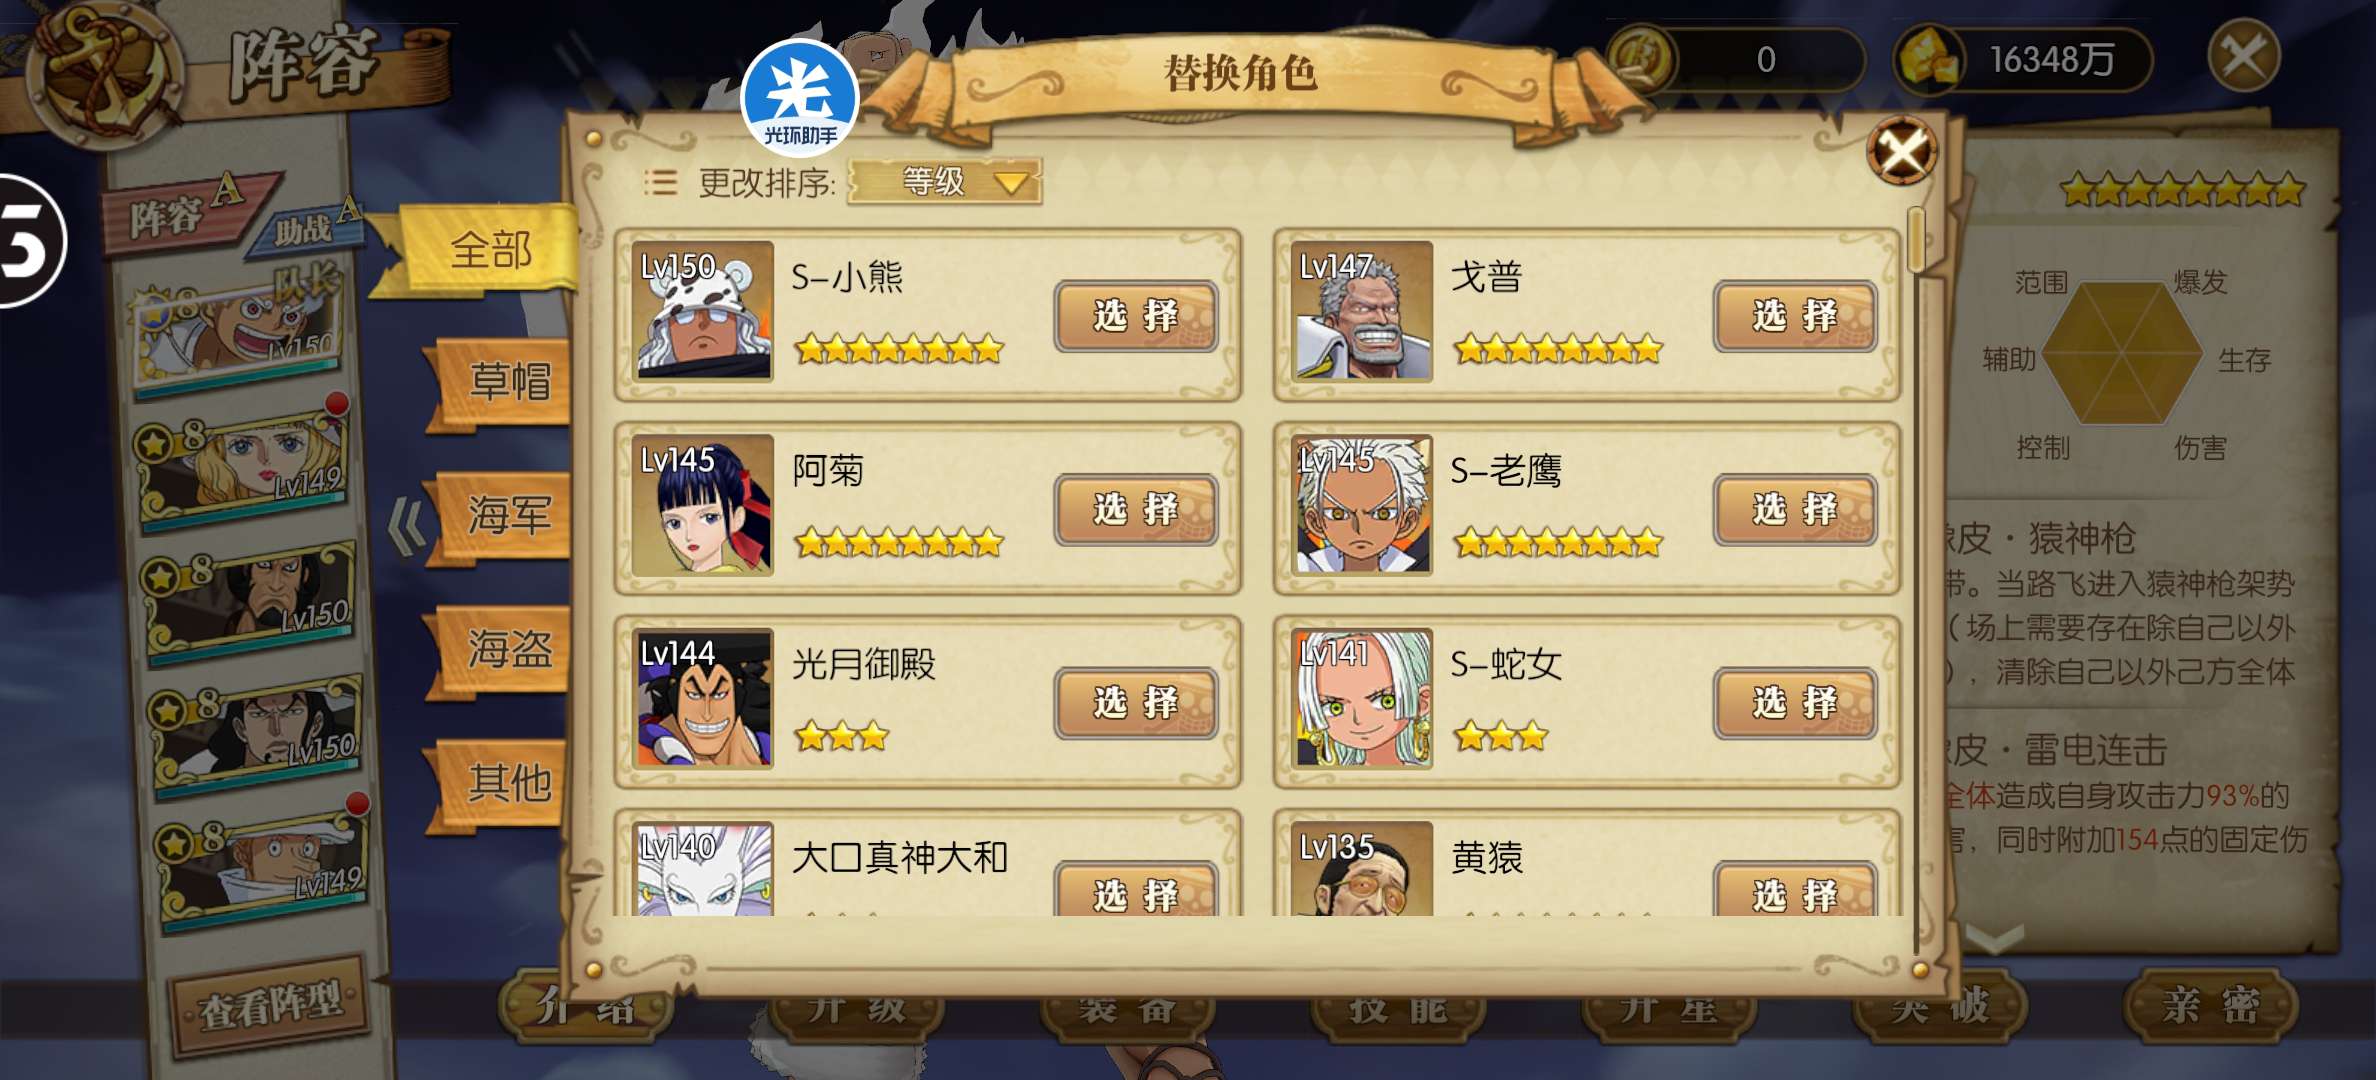This screenshot has width=2376, height=1080.
Task: Click the gold nugget currency icon
Action: (x=1928, y=58)
